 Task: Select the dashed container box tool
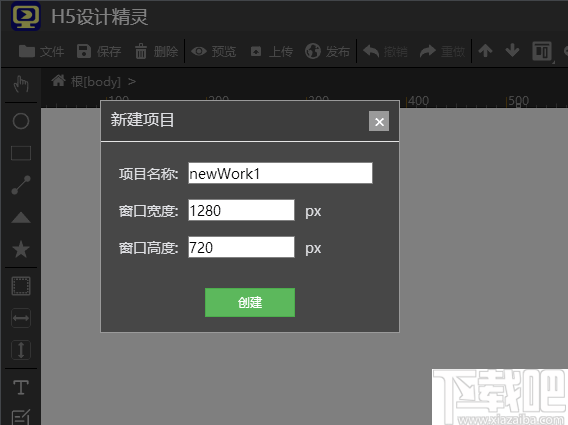click(21, 286)
